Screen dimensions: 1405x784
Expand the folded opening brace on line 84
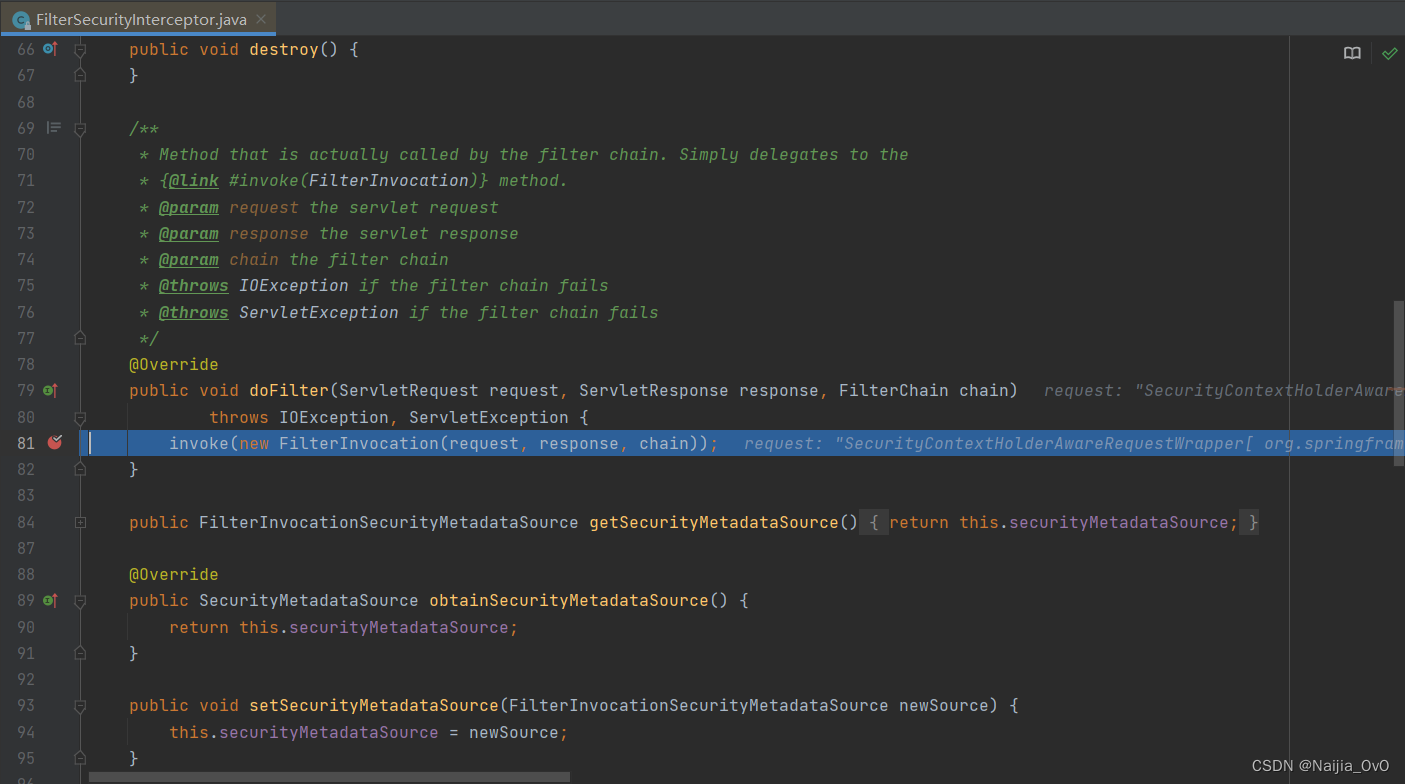874,522
